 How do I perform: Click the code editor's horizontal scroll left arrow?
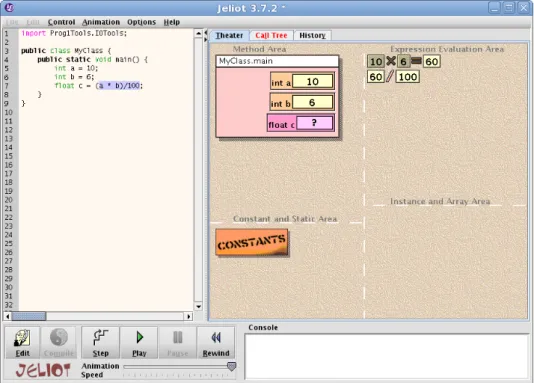[7, 316]
